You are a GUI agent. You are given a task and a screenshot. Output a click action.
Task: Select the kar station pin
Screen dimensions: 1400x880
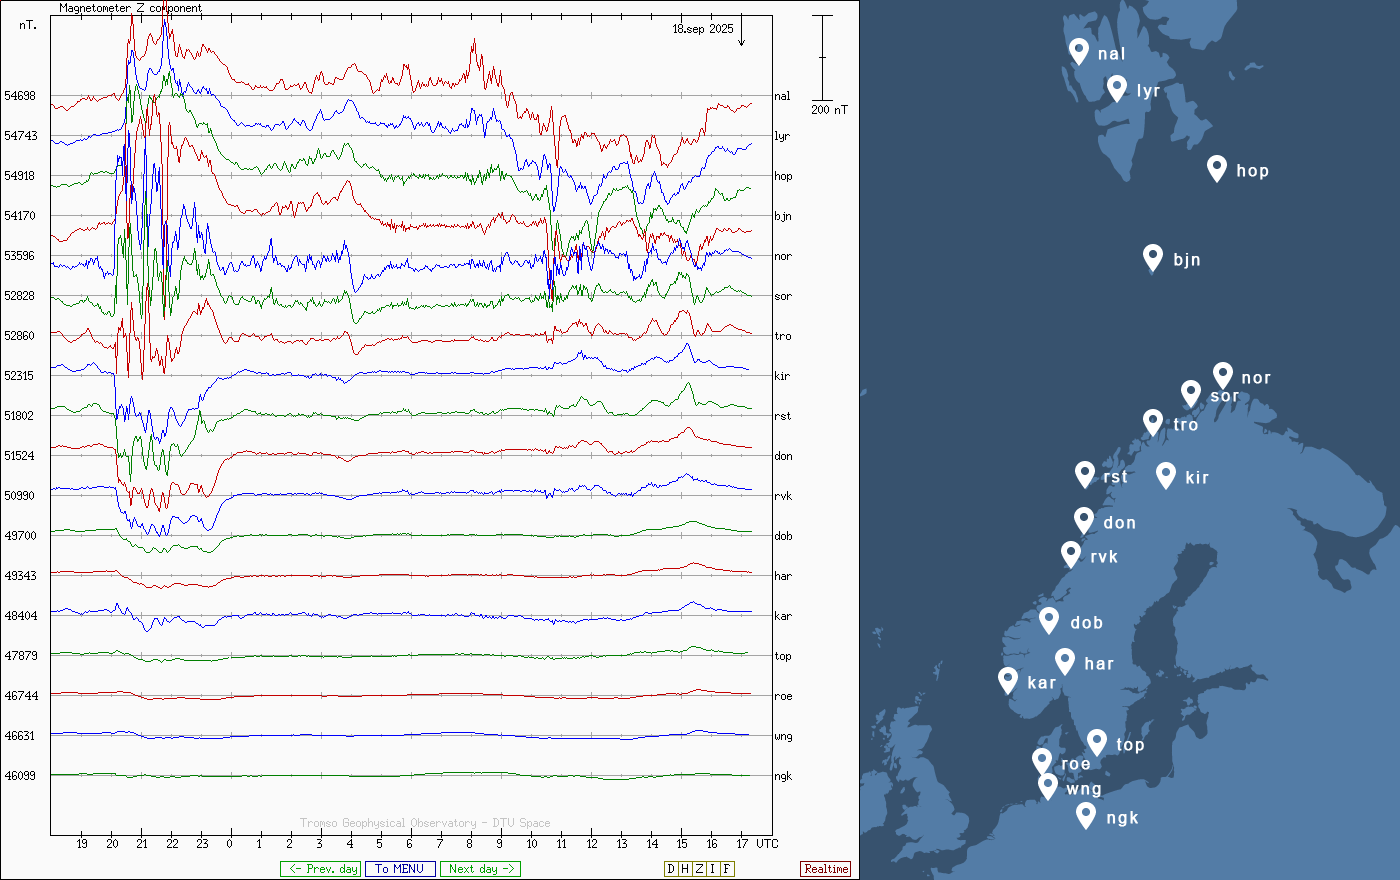point(1008,680)
